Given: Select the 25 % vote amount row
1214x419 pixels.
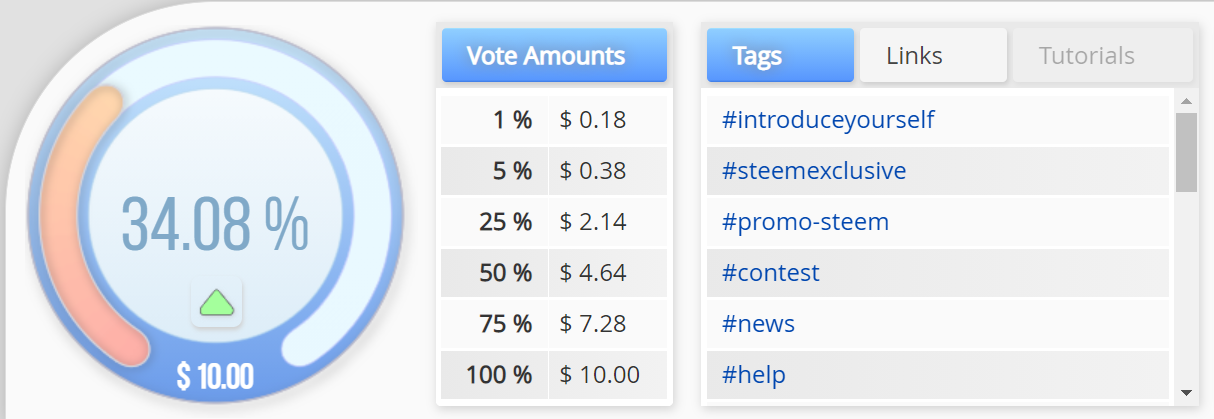Looking at the screenshot, I should click(x=554, y=222).
